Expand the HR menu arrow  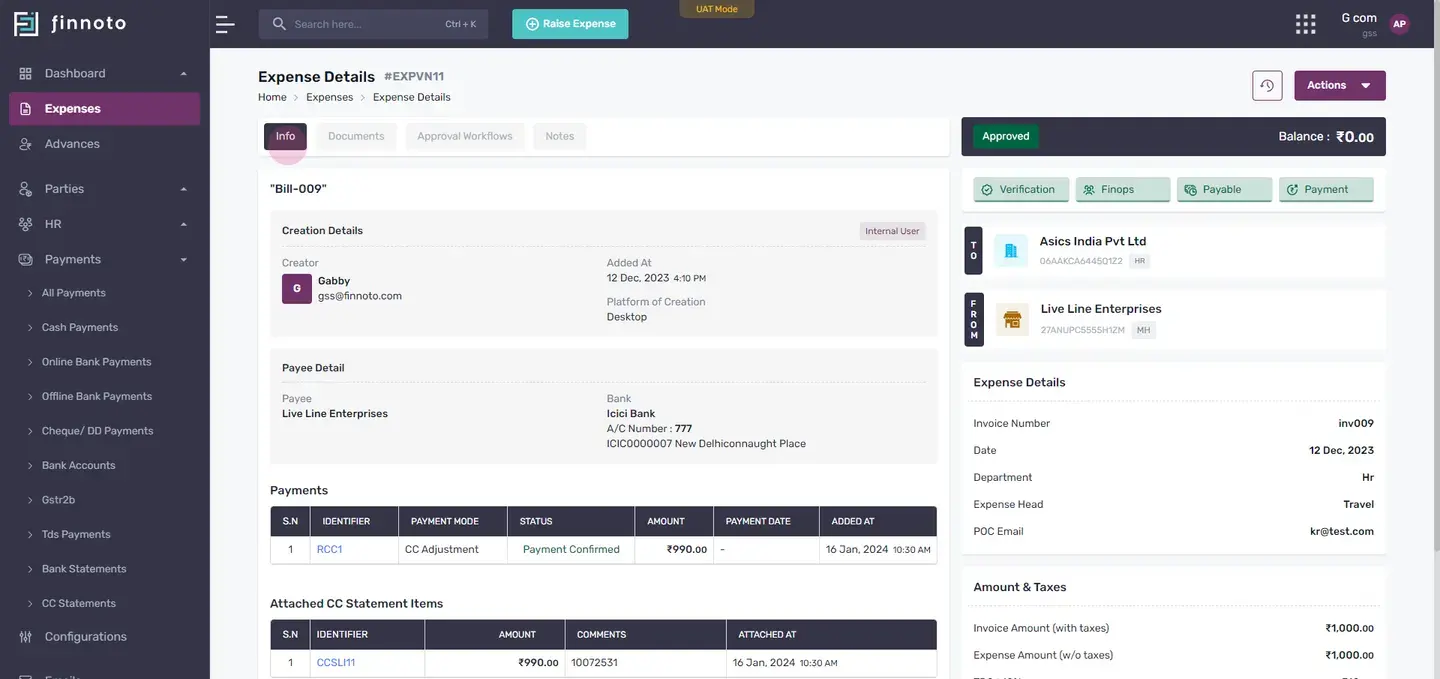point(184,224)
